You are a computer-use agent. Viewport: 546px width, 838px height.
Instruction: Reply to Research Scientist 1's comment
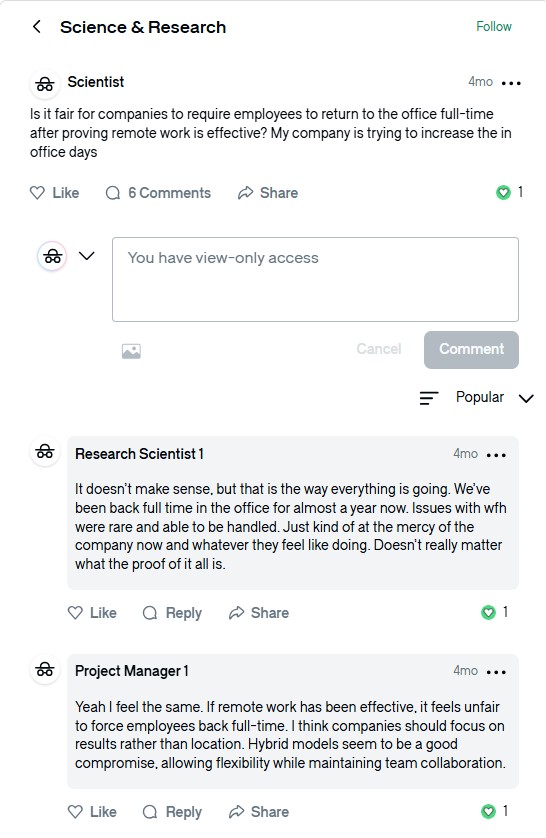click(173, 613)
